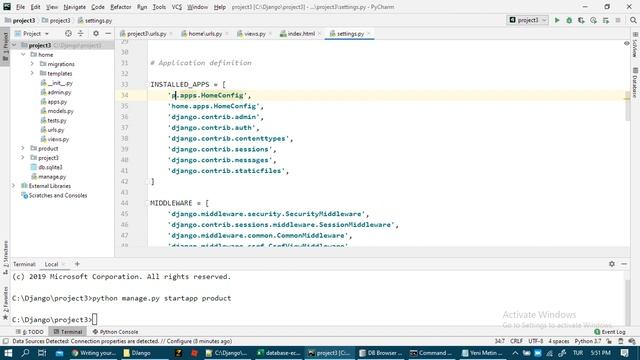Open the VCS menu

pos(176,7)
